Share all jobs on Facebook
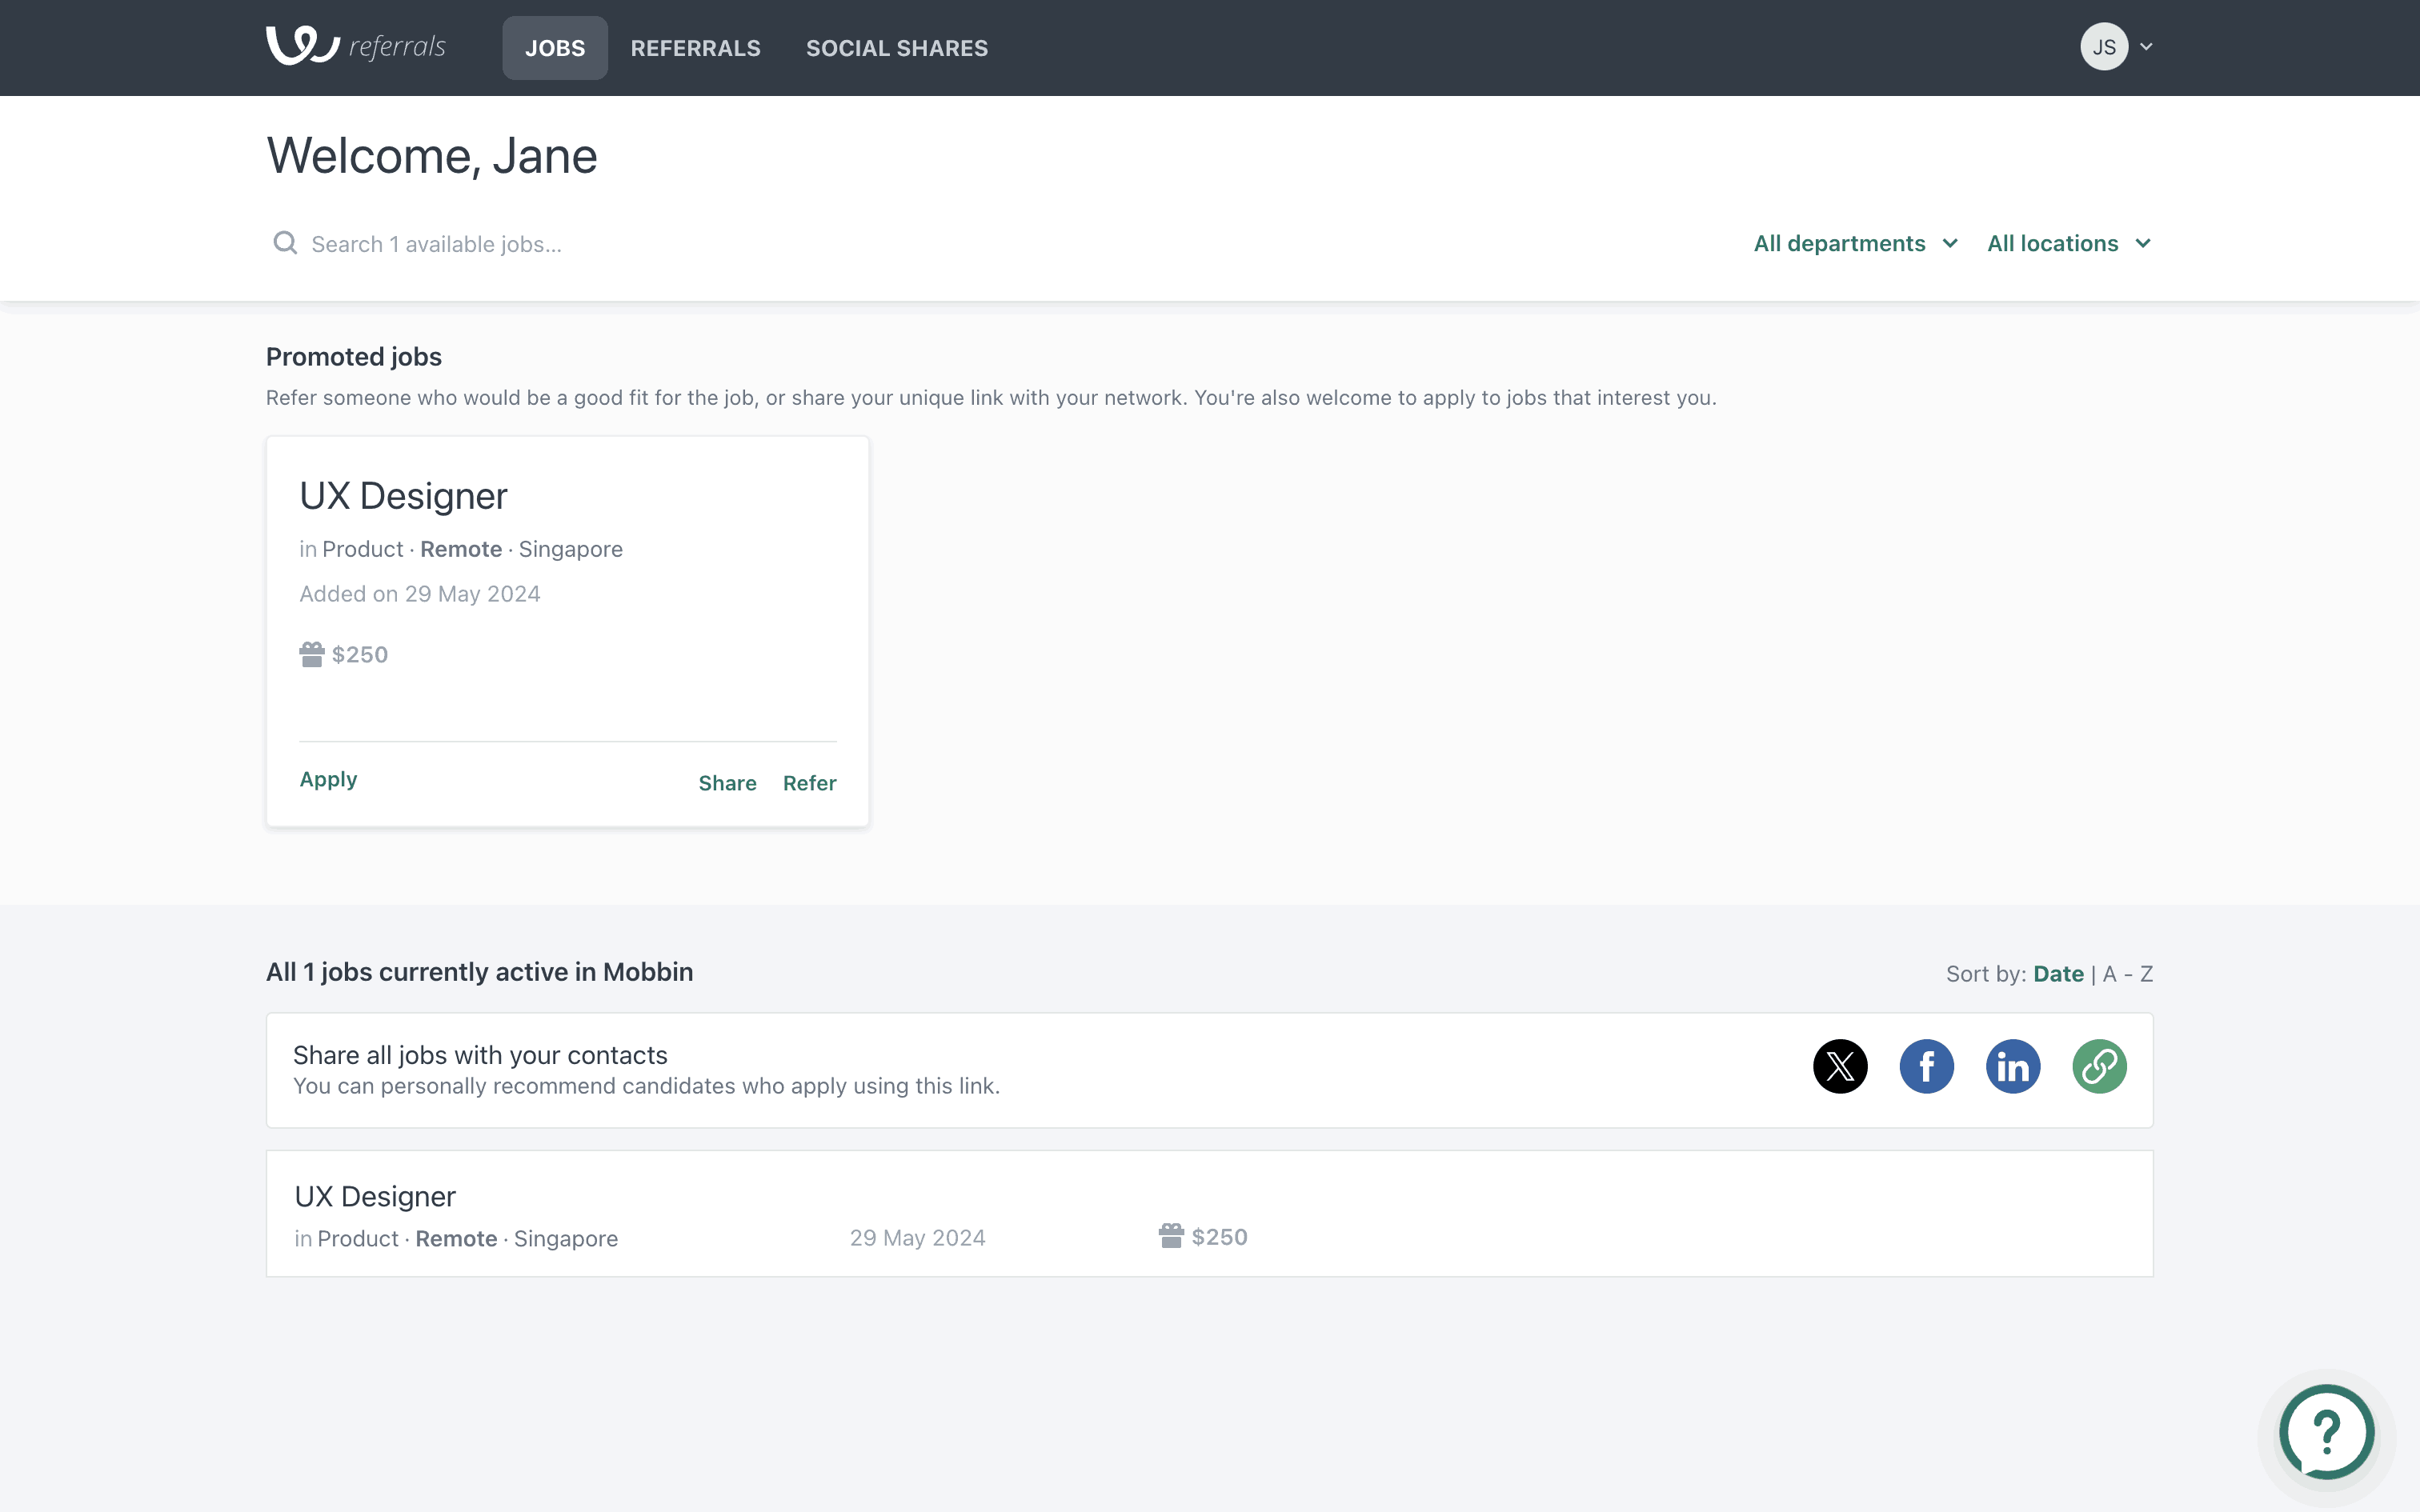 click(x=1926, y=1066)
